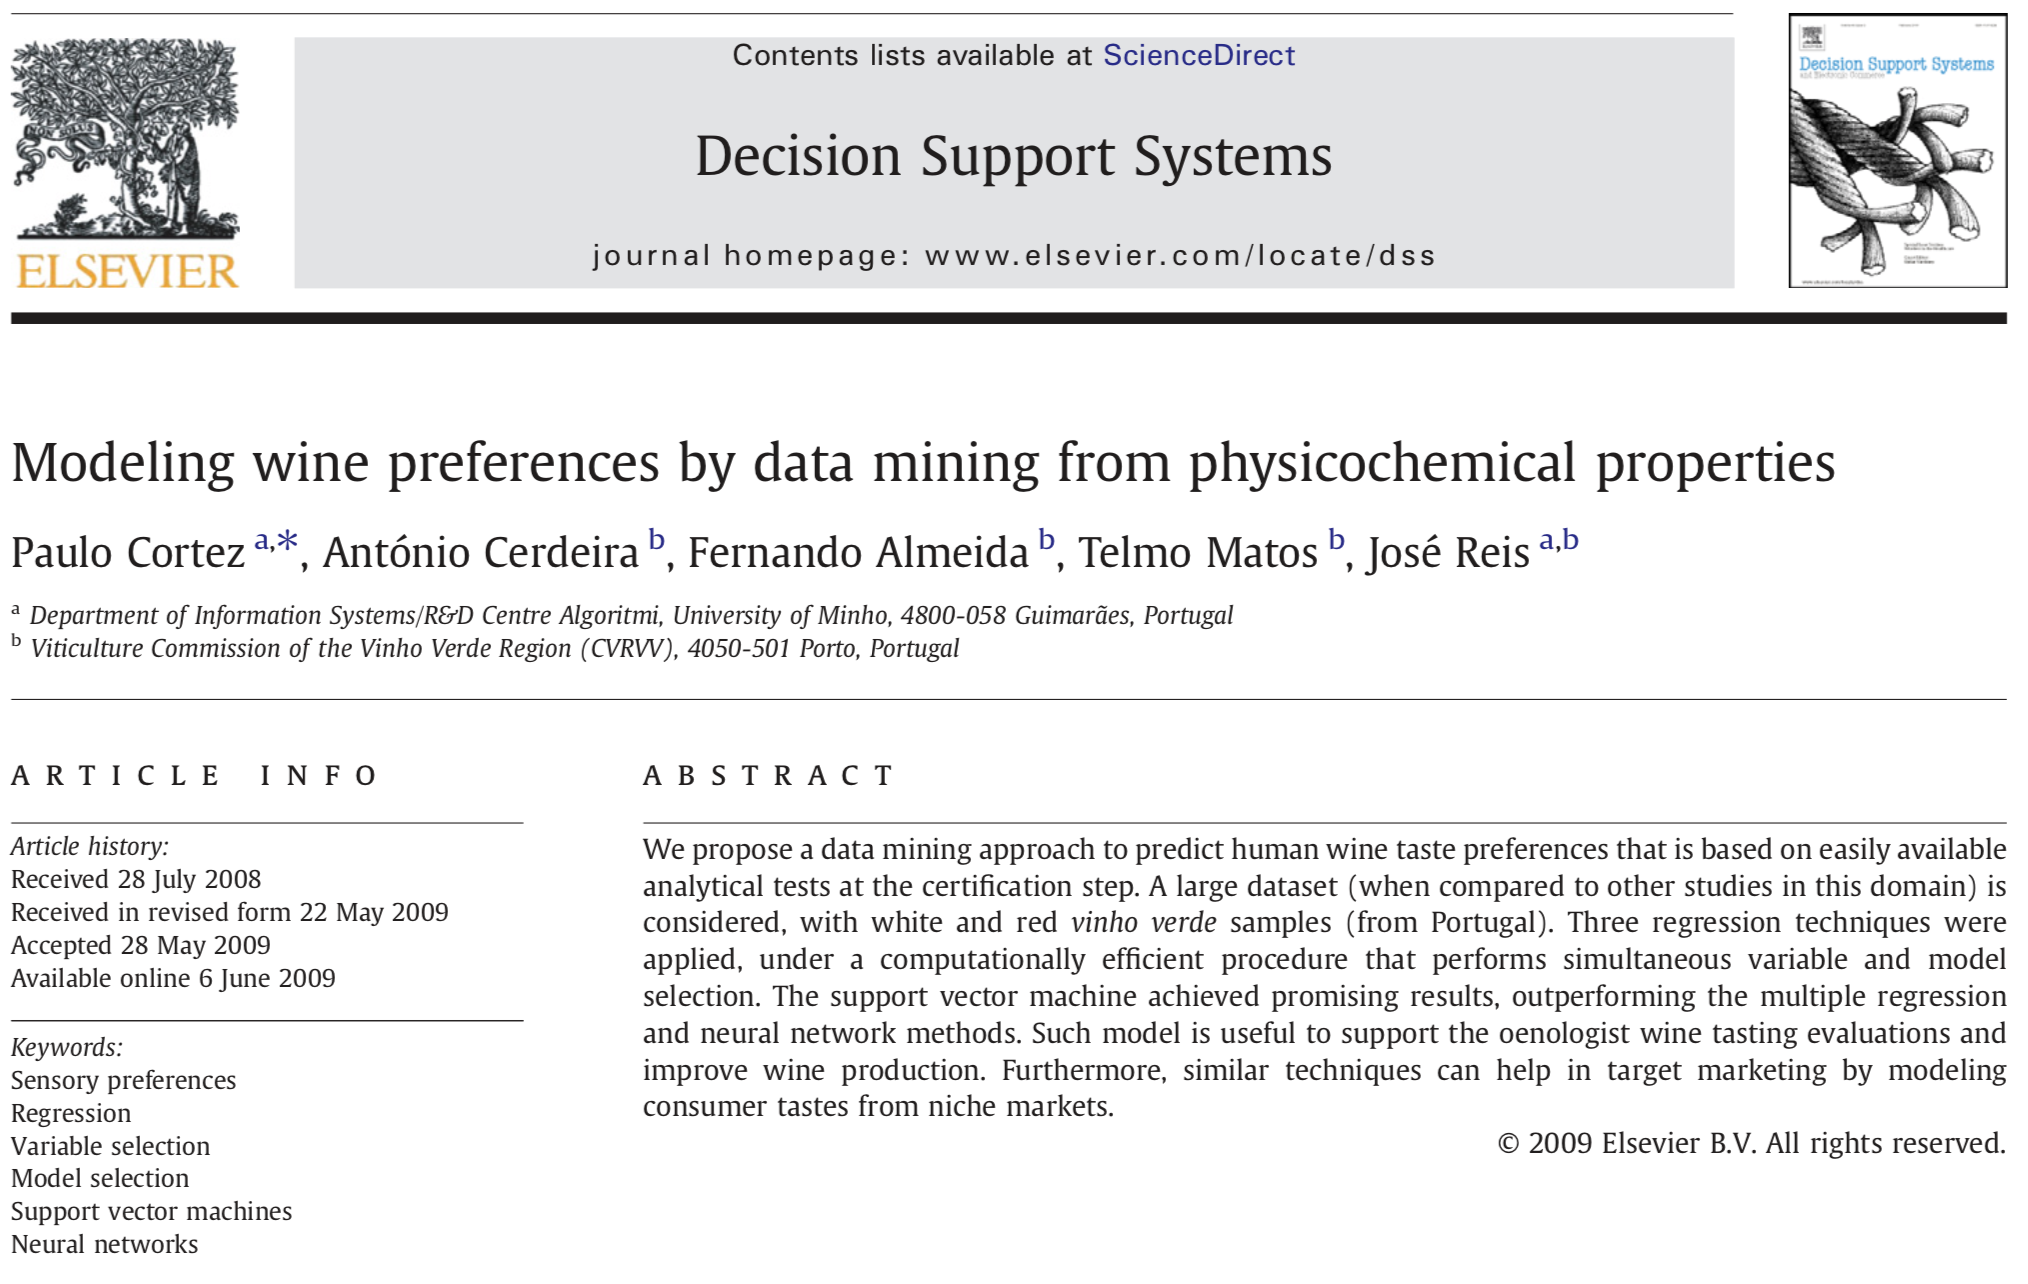Viewport: 2028px width, 1284px height.
Task: Click the article title heading
Action: click(922, 463)
